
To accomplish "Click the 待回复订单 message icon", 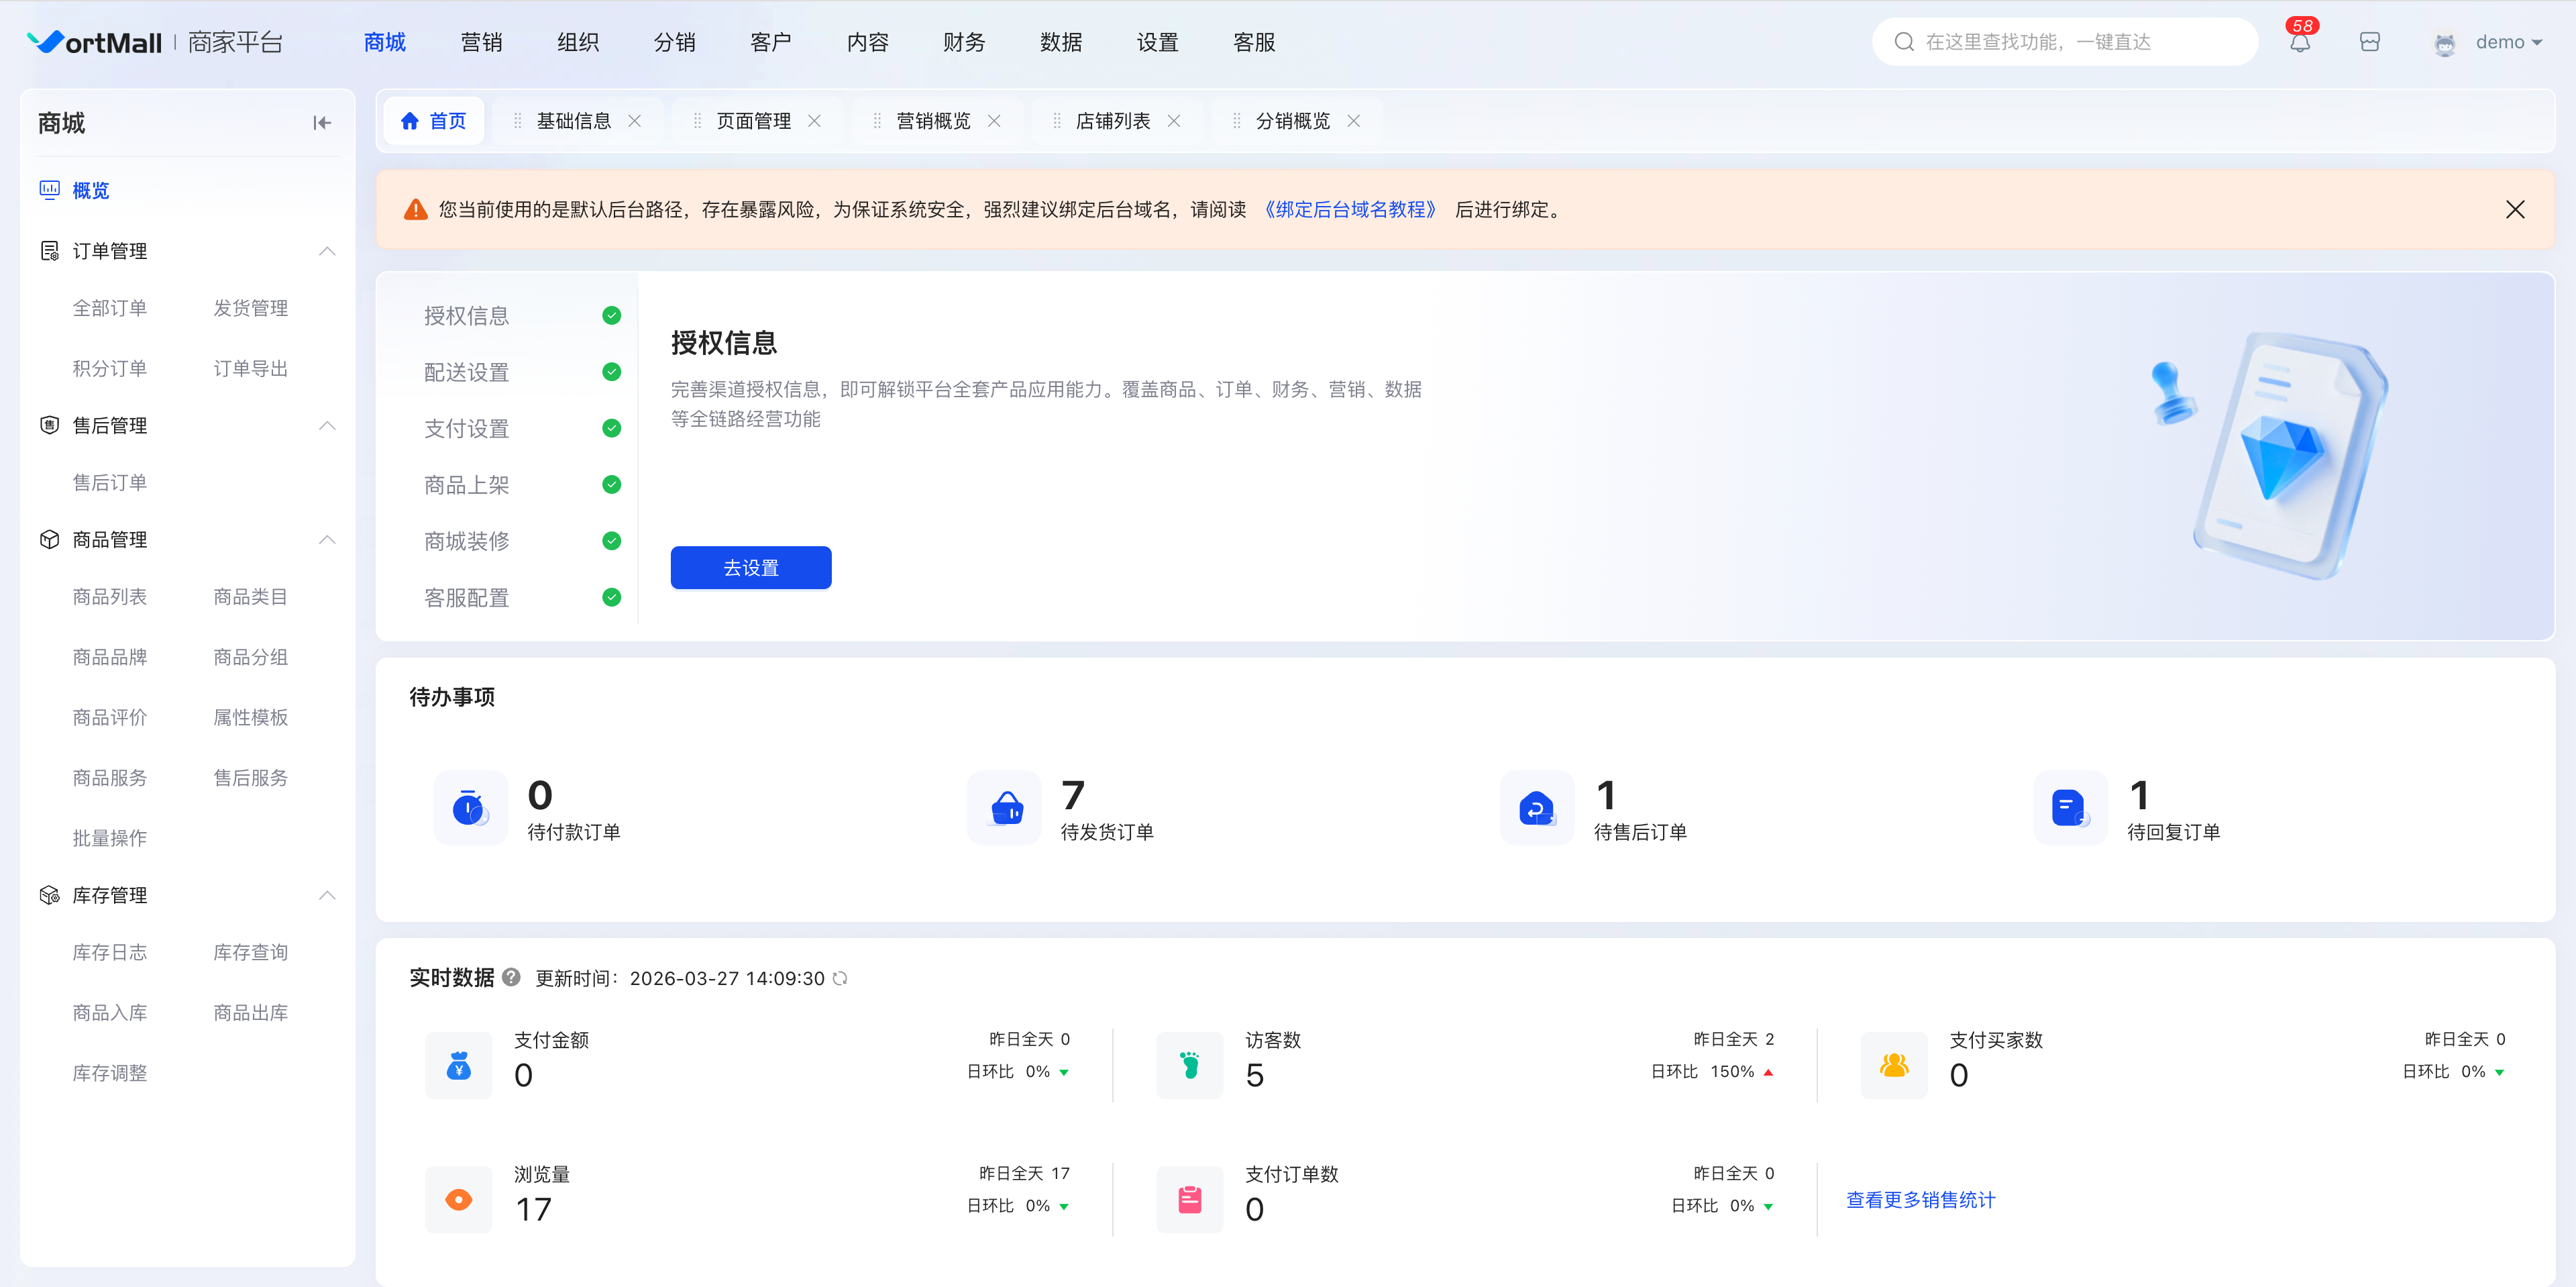I will pyautogui.click(x=2070, y=807).
